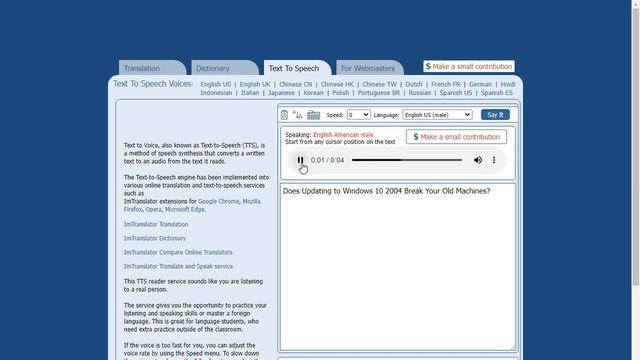Open the audio player three-dot menu

tap(494, 160)
